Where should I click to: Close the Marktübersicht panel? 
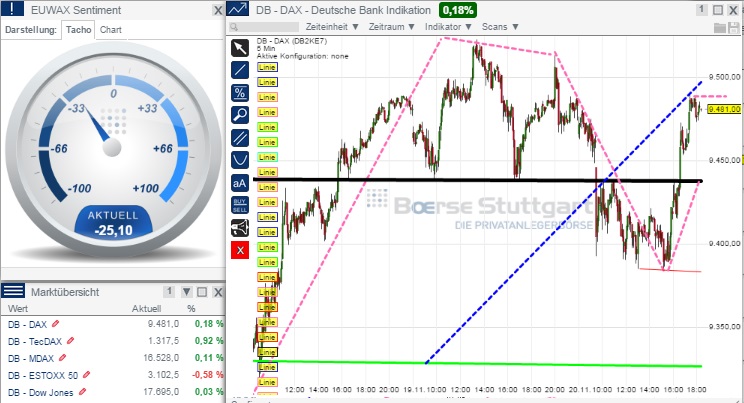(218, 291)
